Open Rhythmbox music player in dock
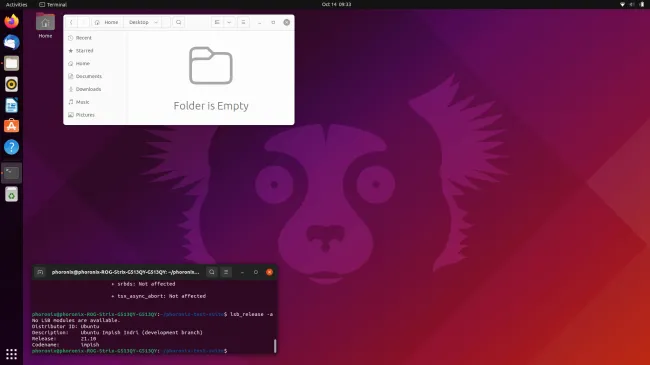650x365 pixels. pos(12,84)
